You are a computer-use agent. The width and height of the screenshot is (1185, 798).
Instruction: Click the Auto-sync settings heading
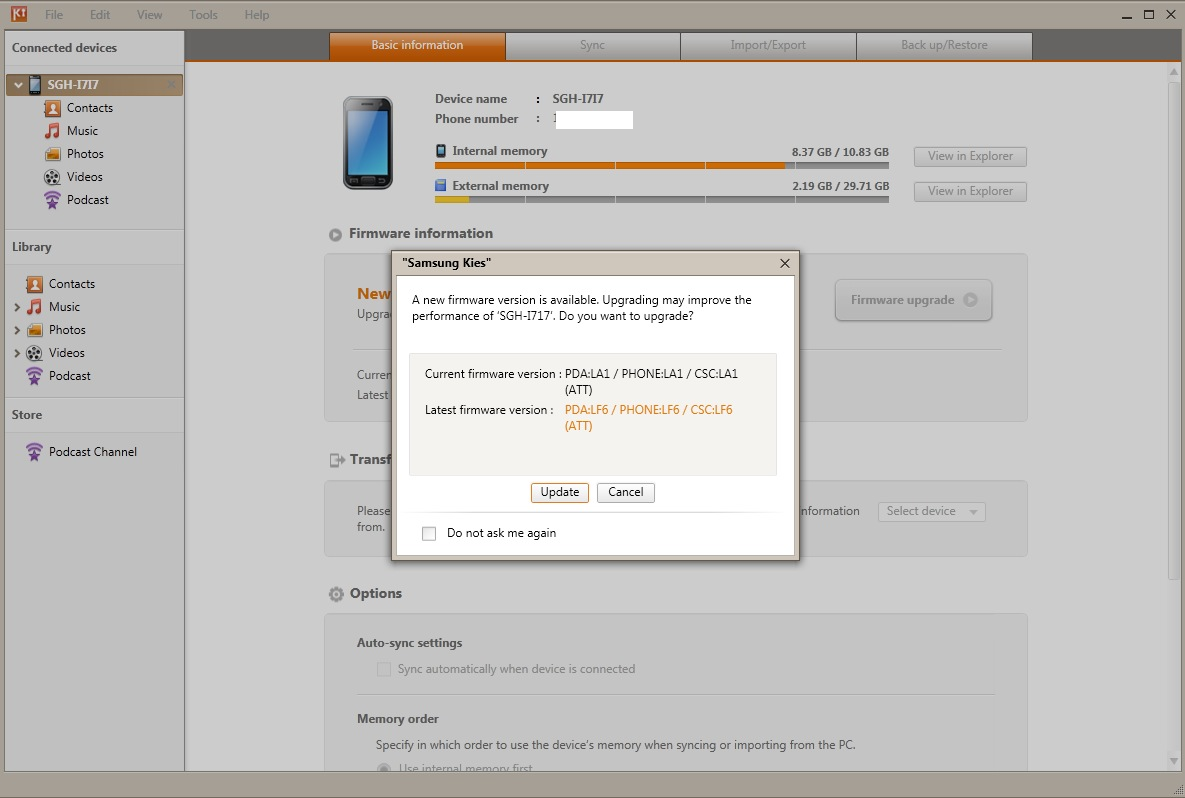tap(410, 643)
